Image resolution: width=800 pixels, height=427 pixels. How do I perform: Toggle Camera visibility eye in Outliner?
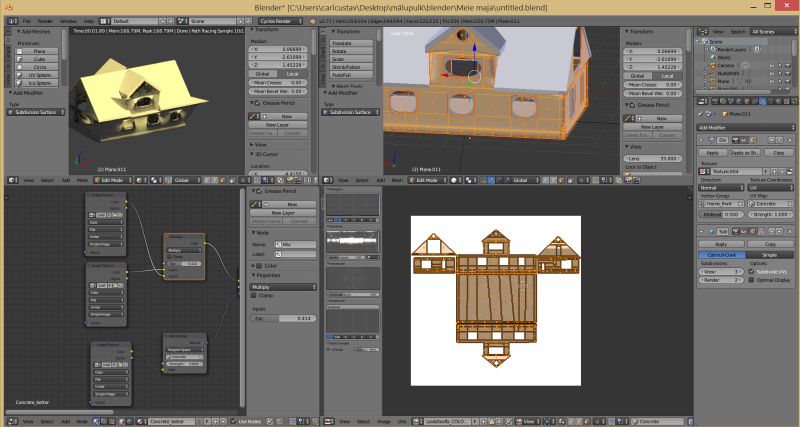pos(771,66)
